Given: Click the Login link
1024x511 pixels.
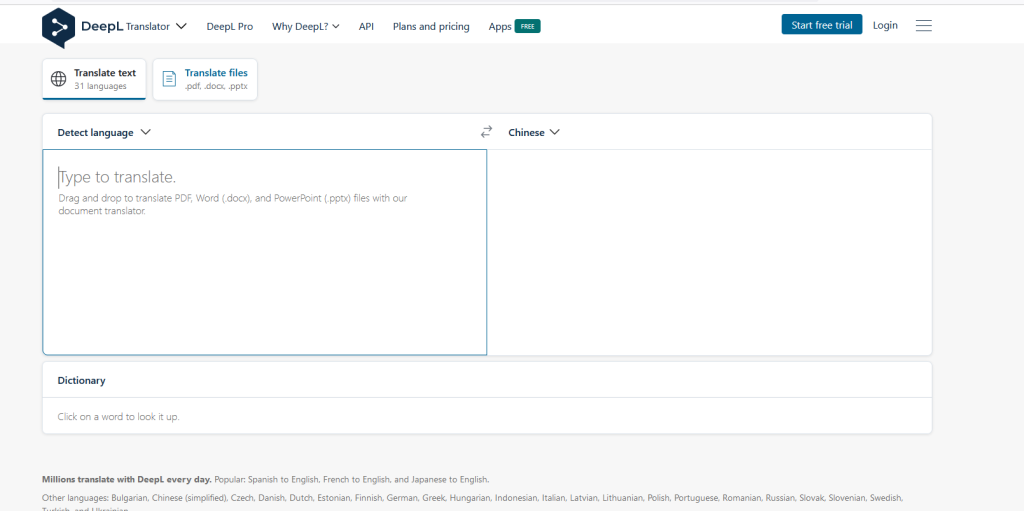Looking at the screenshot, I should coord(885,25).
